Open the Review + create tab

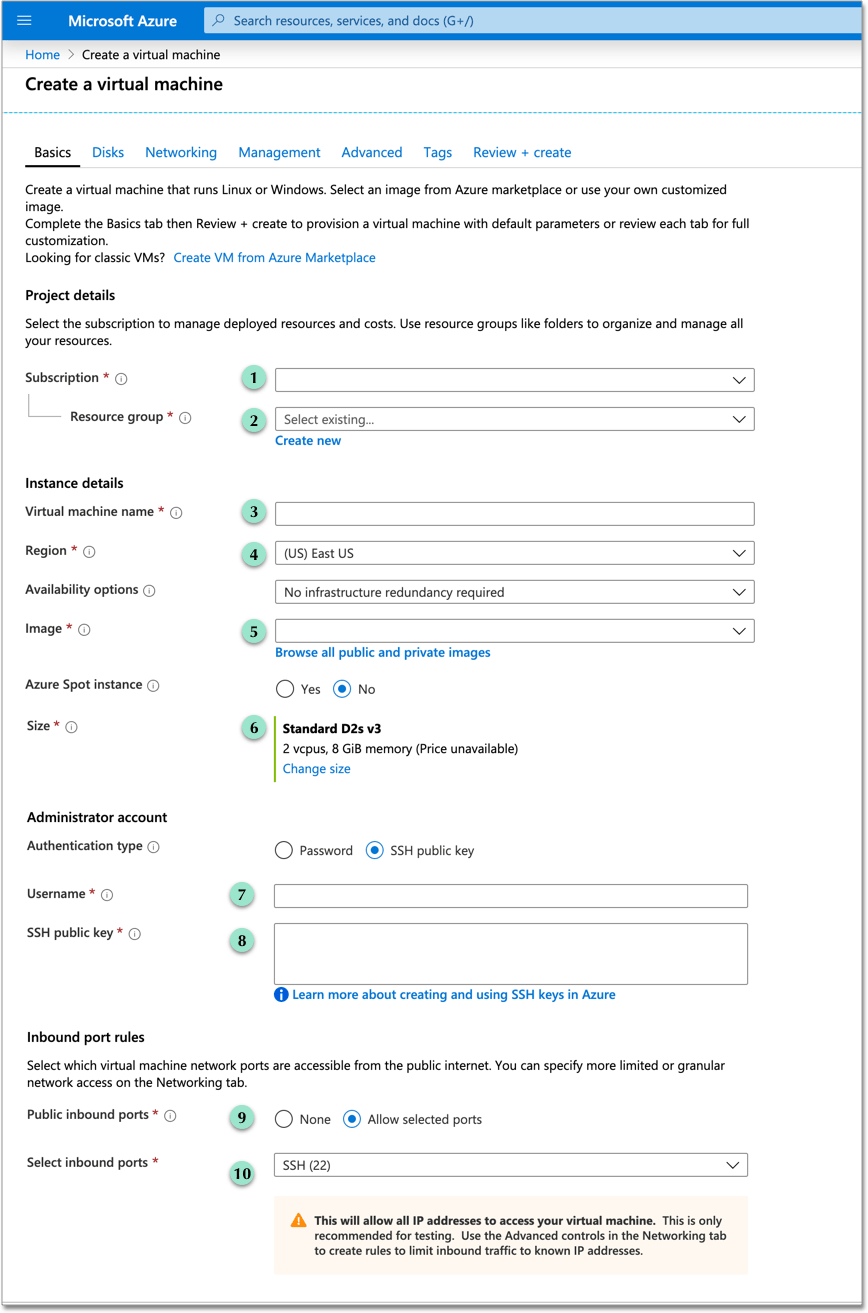point(522,152)
